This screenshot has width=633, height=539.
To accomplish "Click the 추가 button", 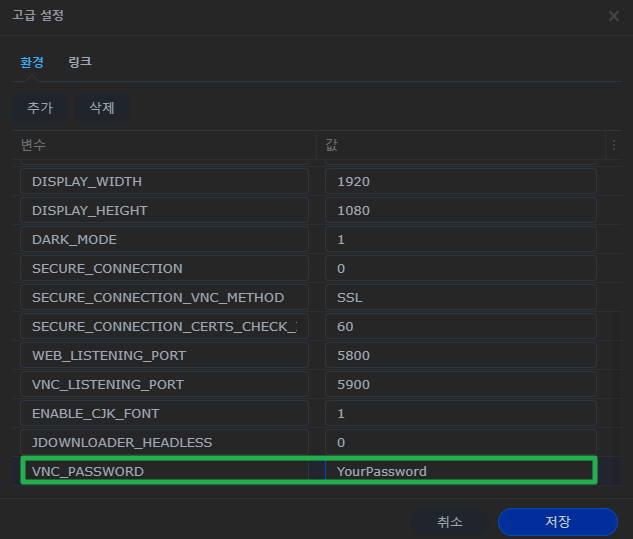I will click(x=40, y=108).
